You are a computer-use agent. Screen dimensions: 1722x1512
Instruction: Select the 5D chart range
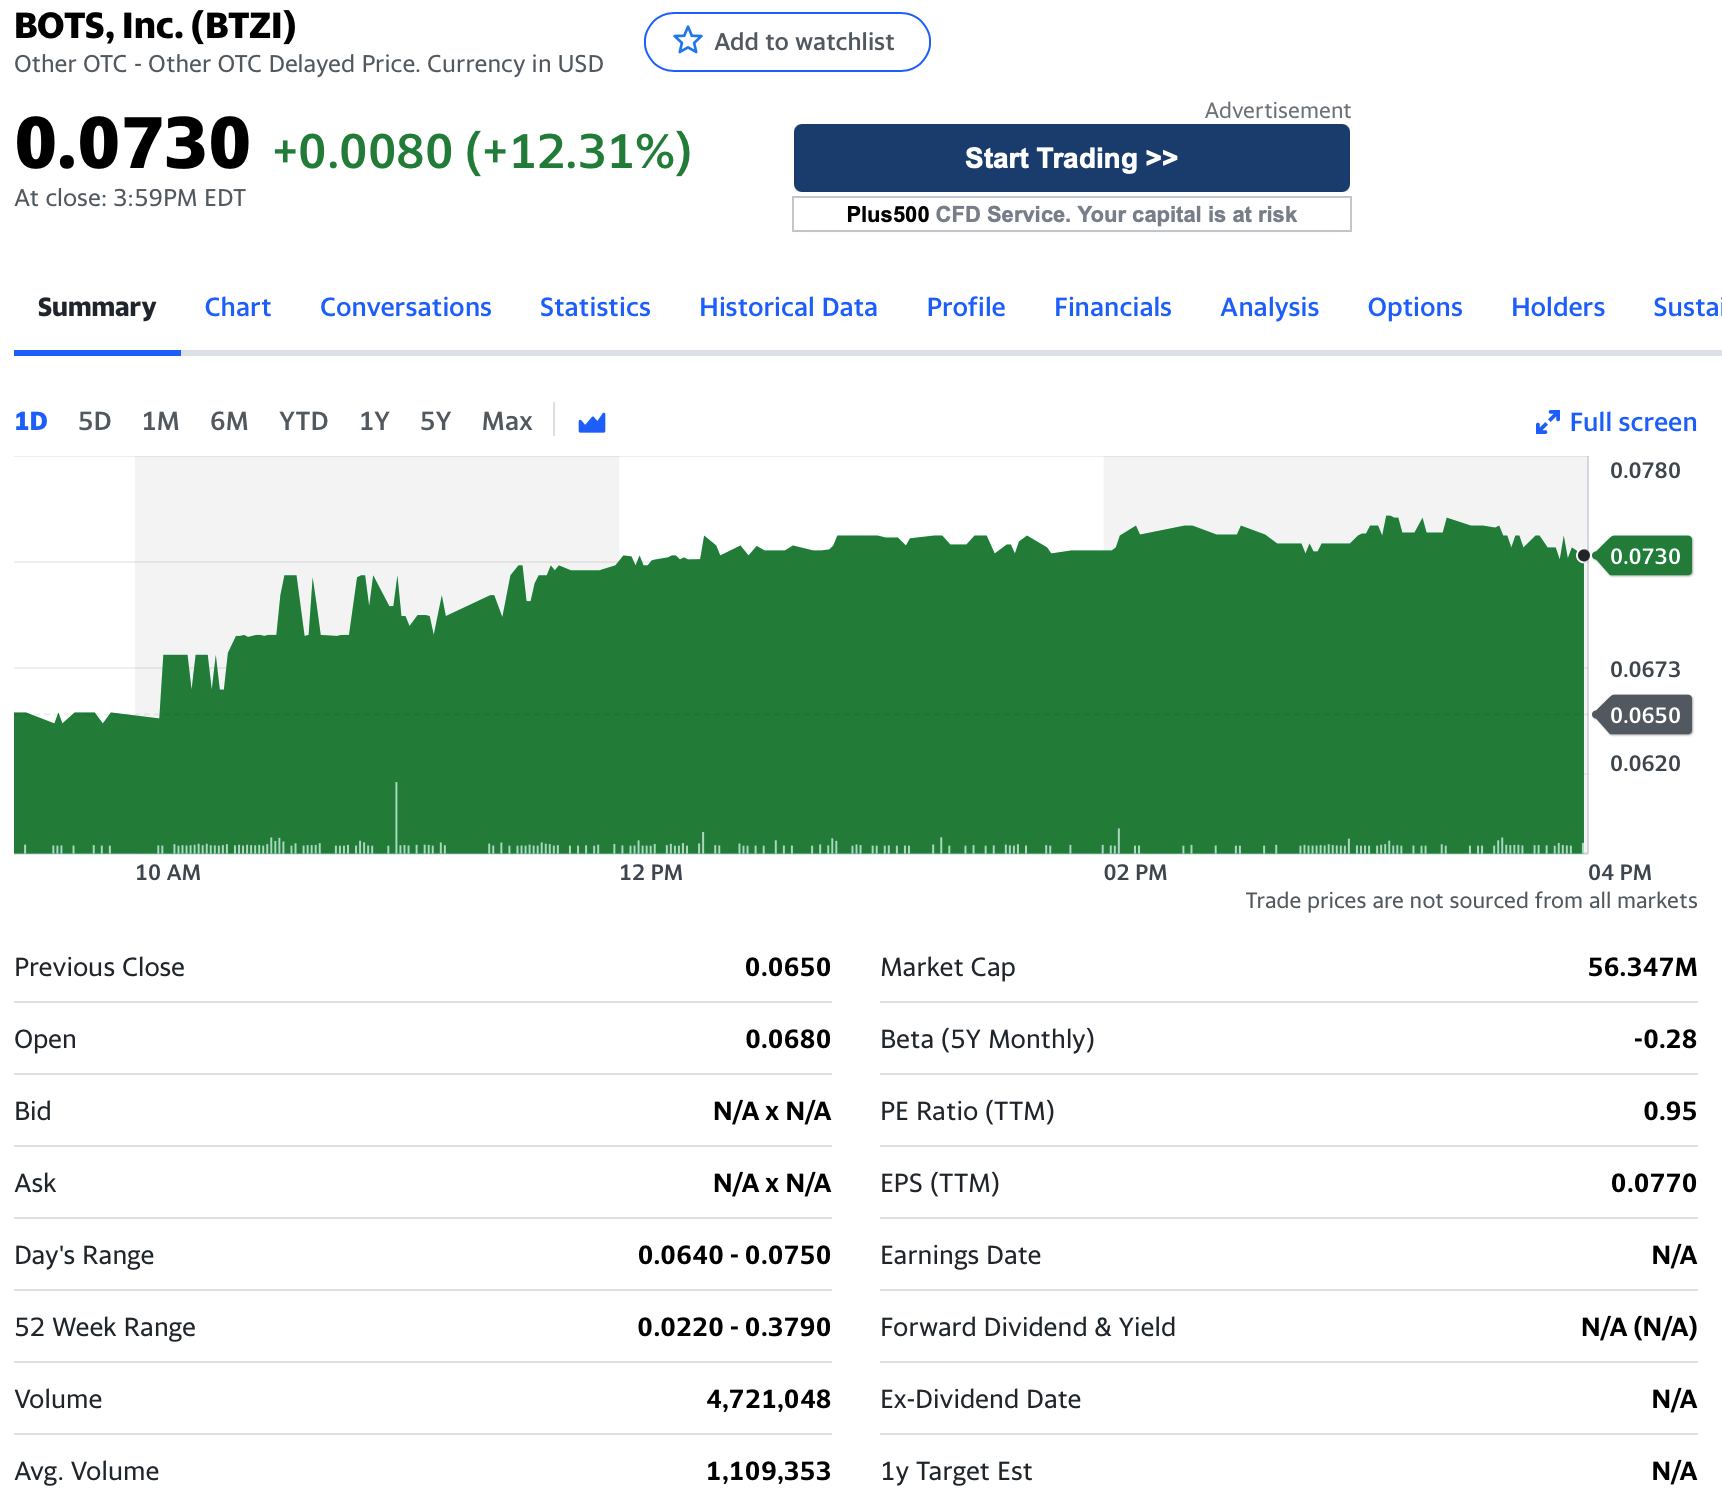click(x=94, y=421)
